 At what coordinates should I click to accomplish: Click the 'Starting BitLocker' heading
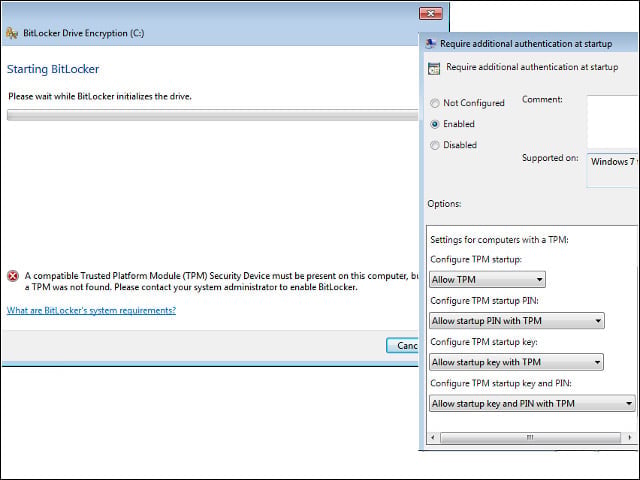[x=53, y=69]
